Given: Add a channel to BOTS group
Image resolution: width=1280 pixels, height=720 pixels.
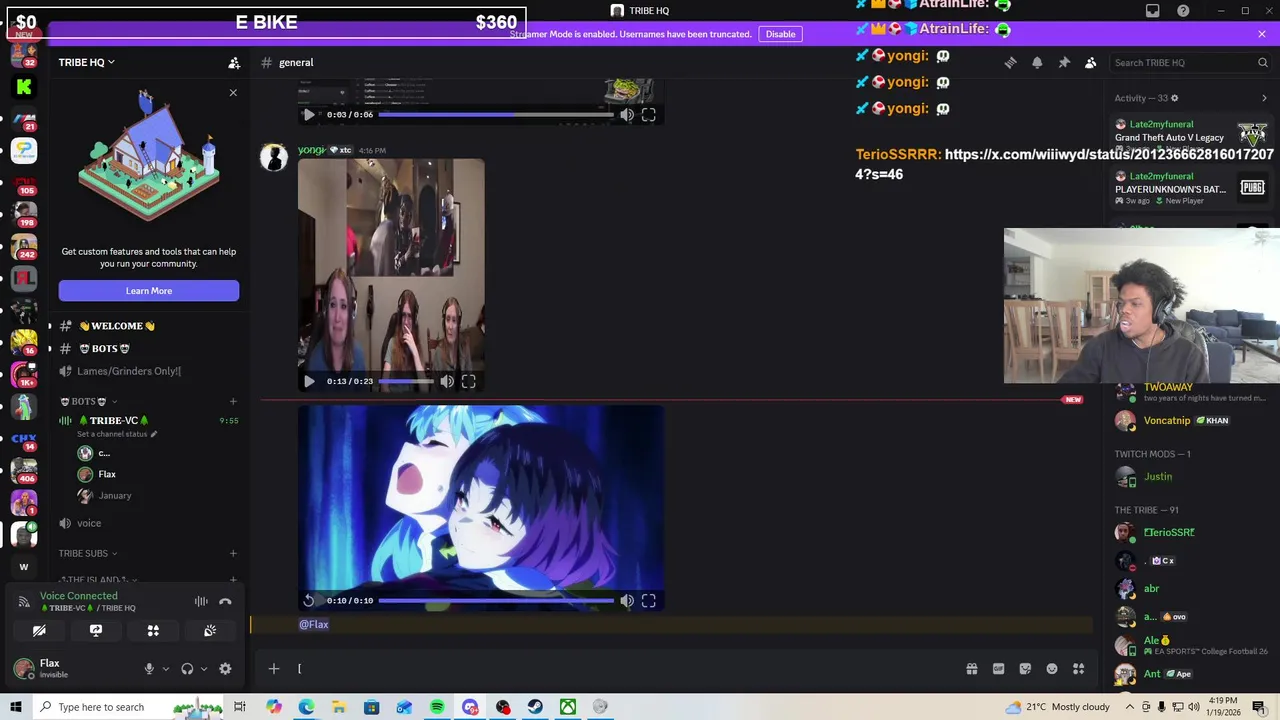Looking at the screenshot, I should point(233,401).
